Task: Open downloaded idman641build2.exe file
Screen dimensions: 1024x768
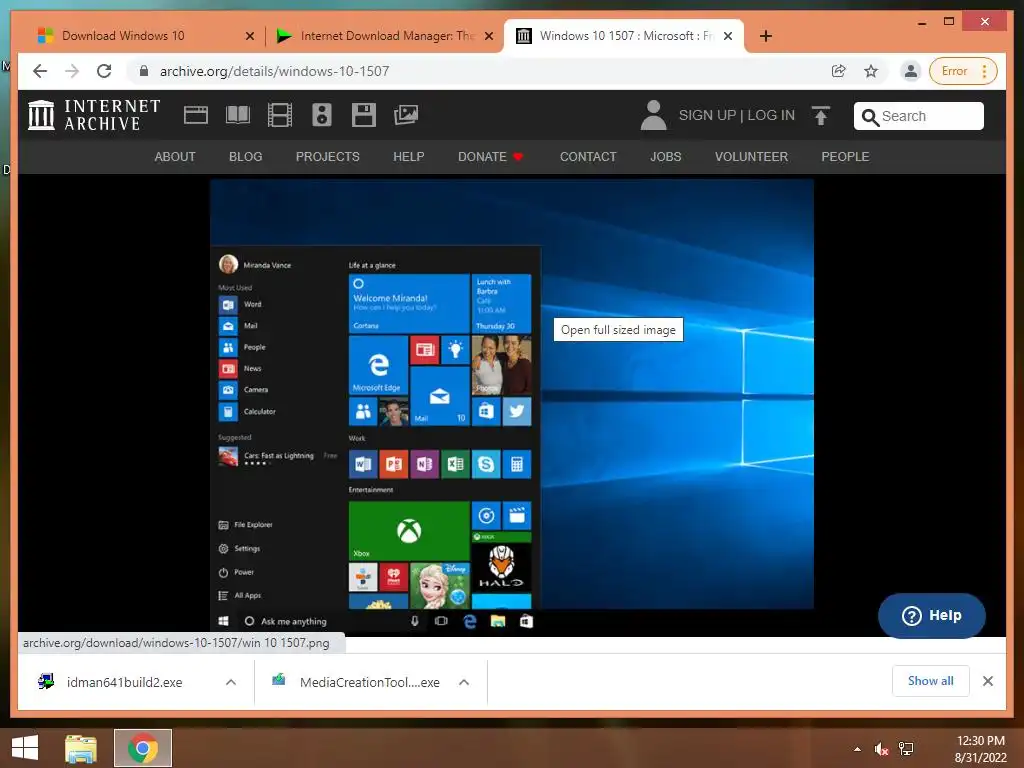Action: 124,682
